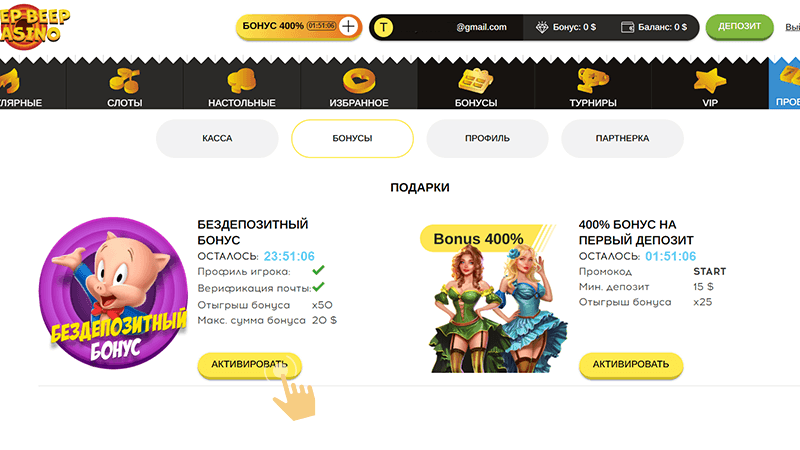Switch to the Касса tab
This screenshot has height=450, width=800.
coord(217,138)
